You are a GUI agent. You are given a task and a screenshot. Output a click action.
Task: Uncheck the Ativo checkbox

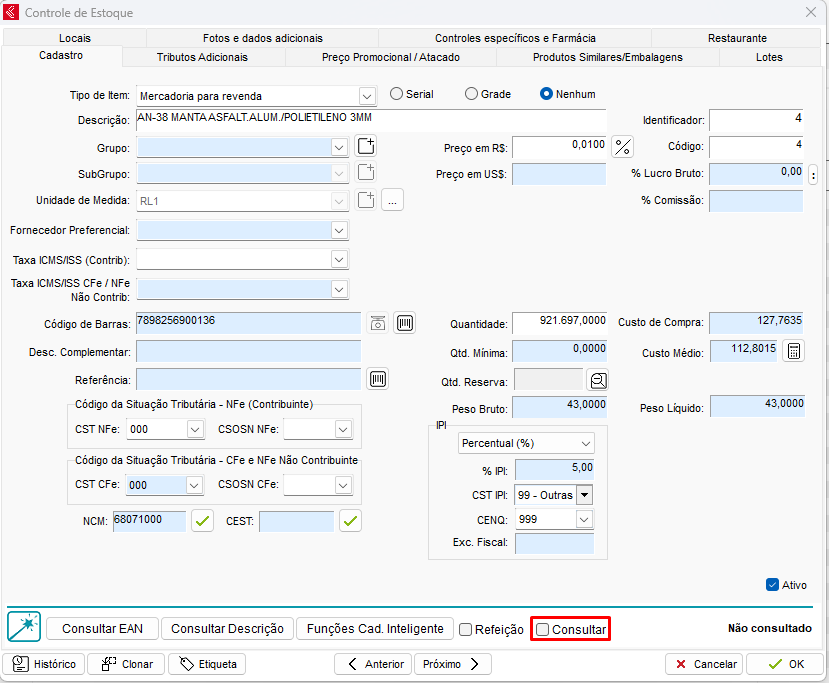coord(772,585)
